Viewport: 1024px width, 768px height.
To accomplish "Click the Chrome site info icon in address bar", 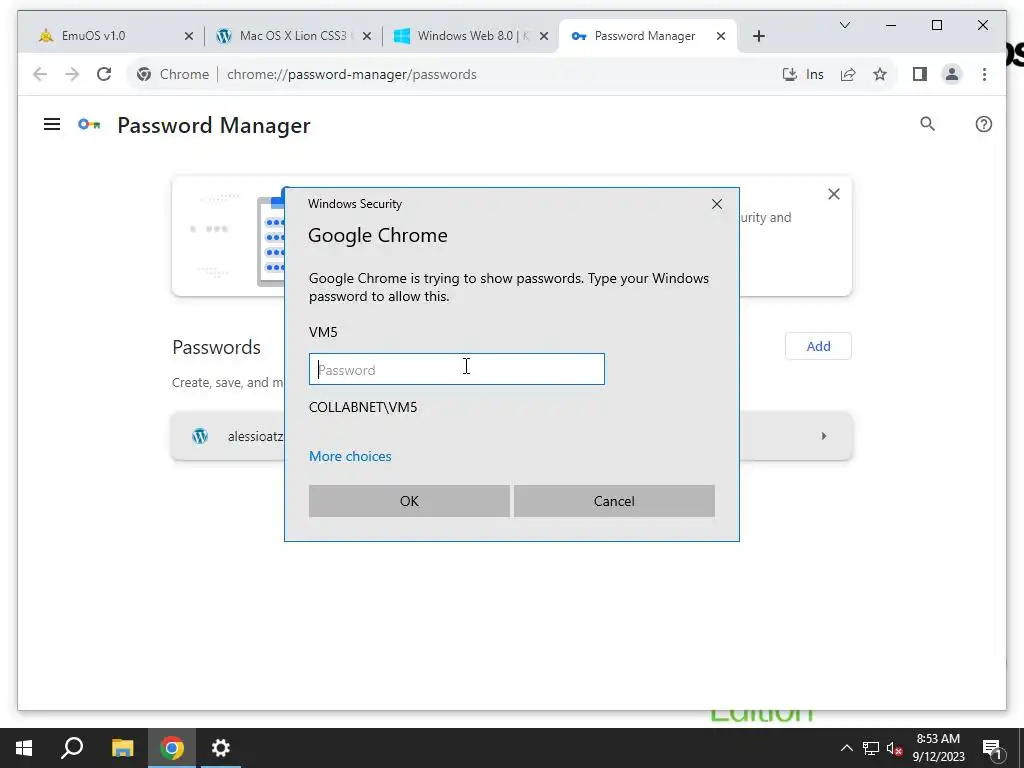I will [x=144, y=74].
